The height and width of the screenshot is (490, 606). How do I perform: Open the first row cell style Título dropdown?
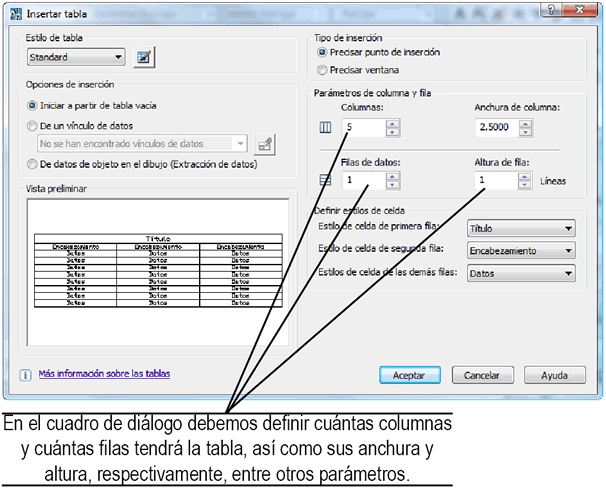(521, 228)
